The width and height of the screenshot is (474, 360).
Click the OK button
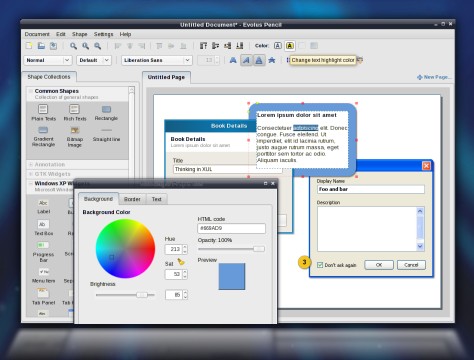click(x=379, y=265)
